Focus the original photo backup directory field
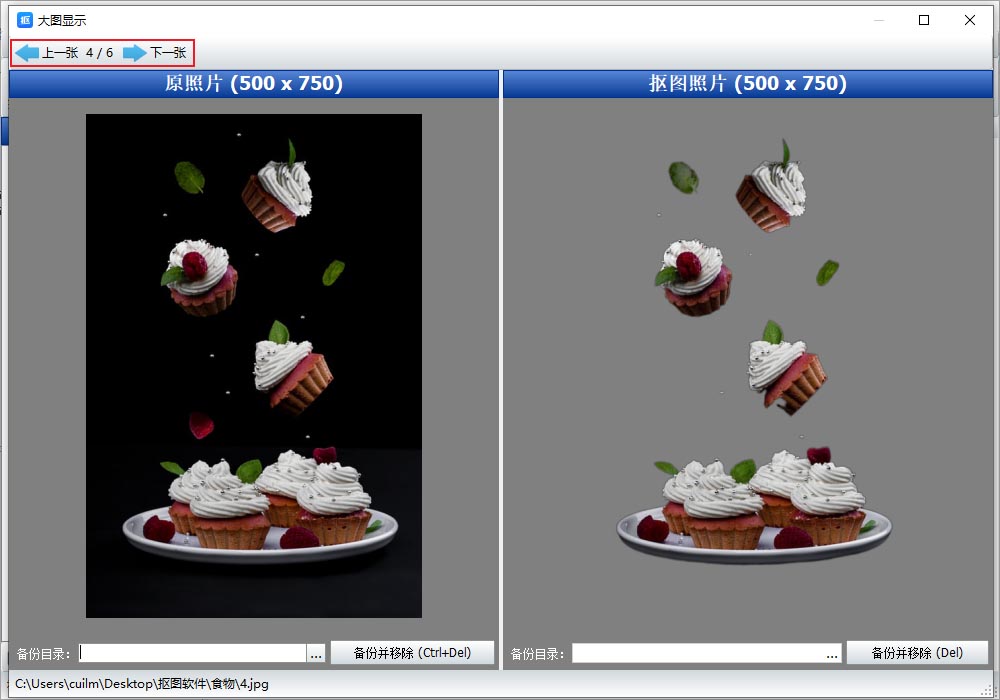1000x700 pixels. 192,653
